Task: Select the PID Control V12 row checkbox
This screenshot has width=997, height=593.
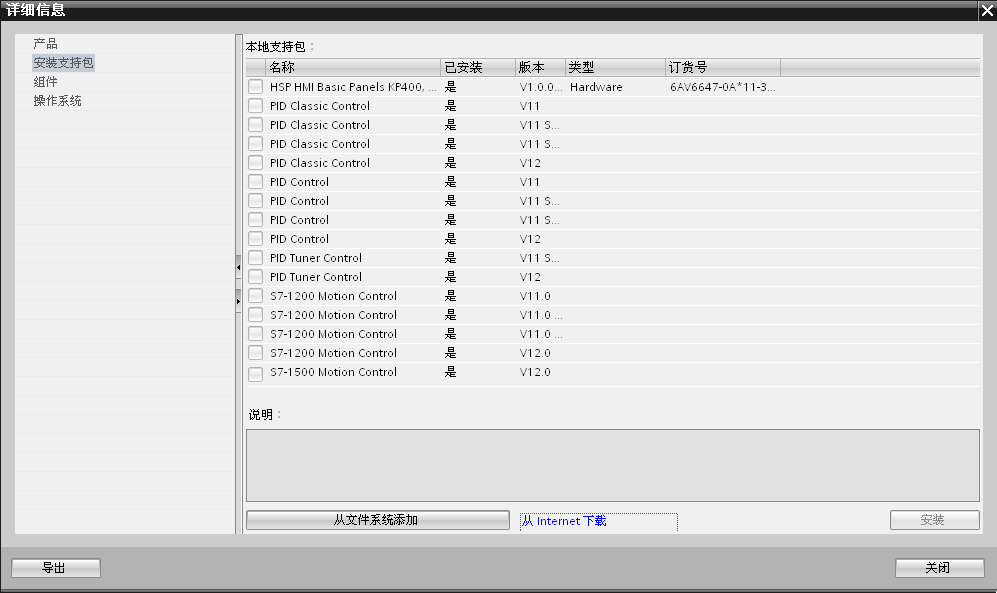Action: tap(256, 239)
